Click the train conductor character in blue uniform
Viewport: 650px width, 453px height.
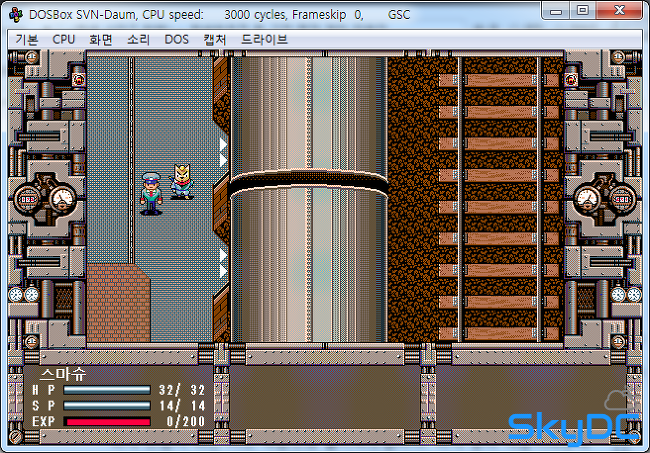[x=151, y=194]
